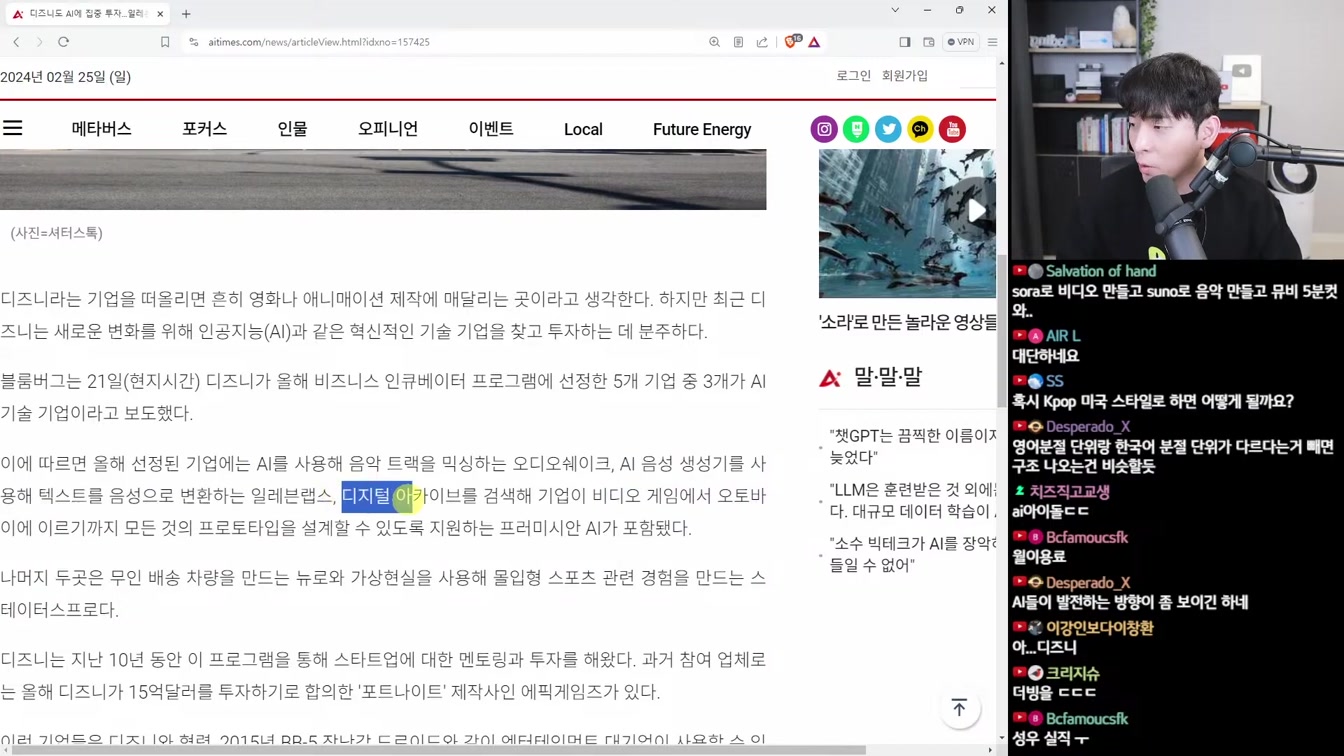
Task: Open a new tab with plus button
Action: (x=186, y=14)
